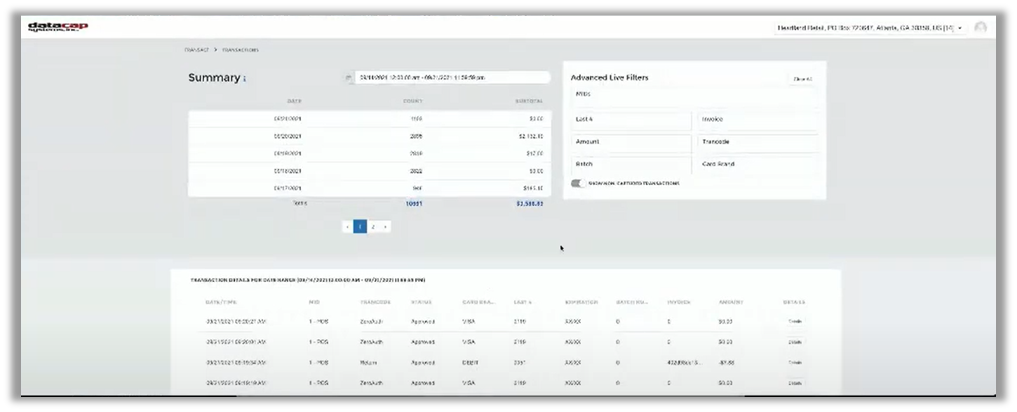
Task: Click the calendar icon beside date range
Action: click(x=350, y=77)
